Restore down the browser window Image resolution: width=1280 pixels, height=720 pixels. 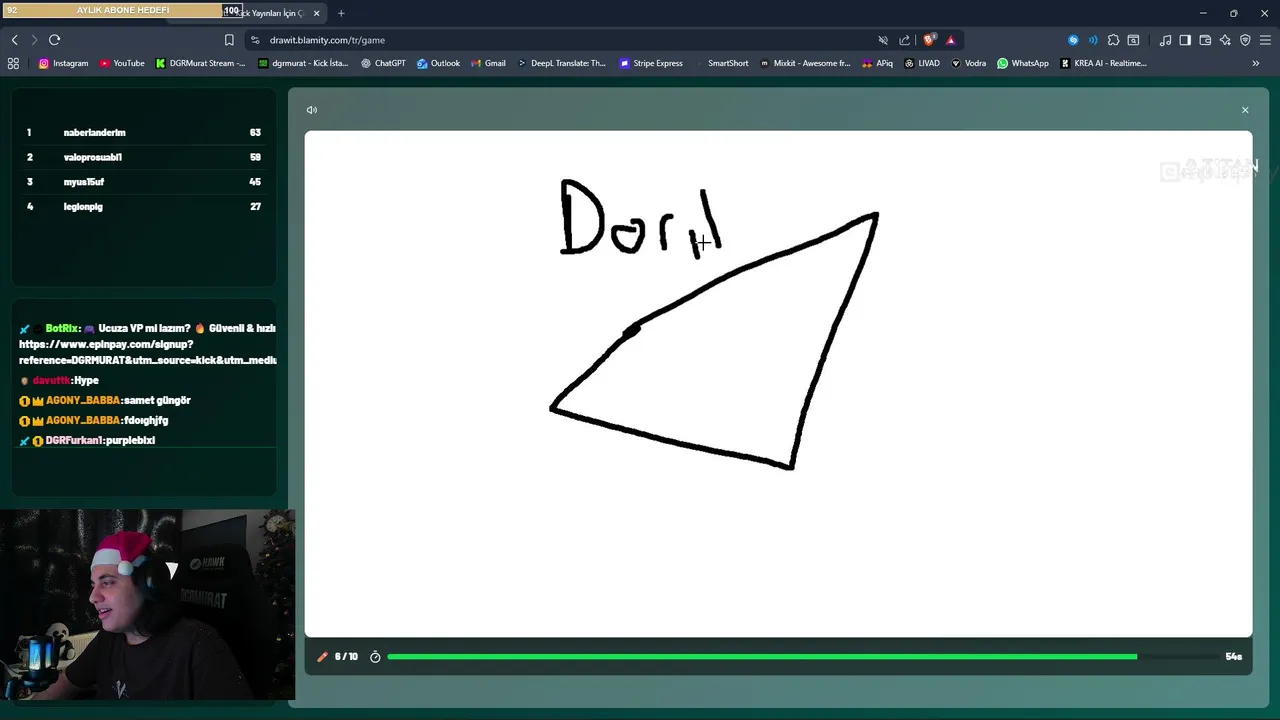coord(1233,13)
